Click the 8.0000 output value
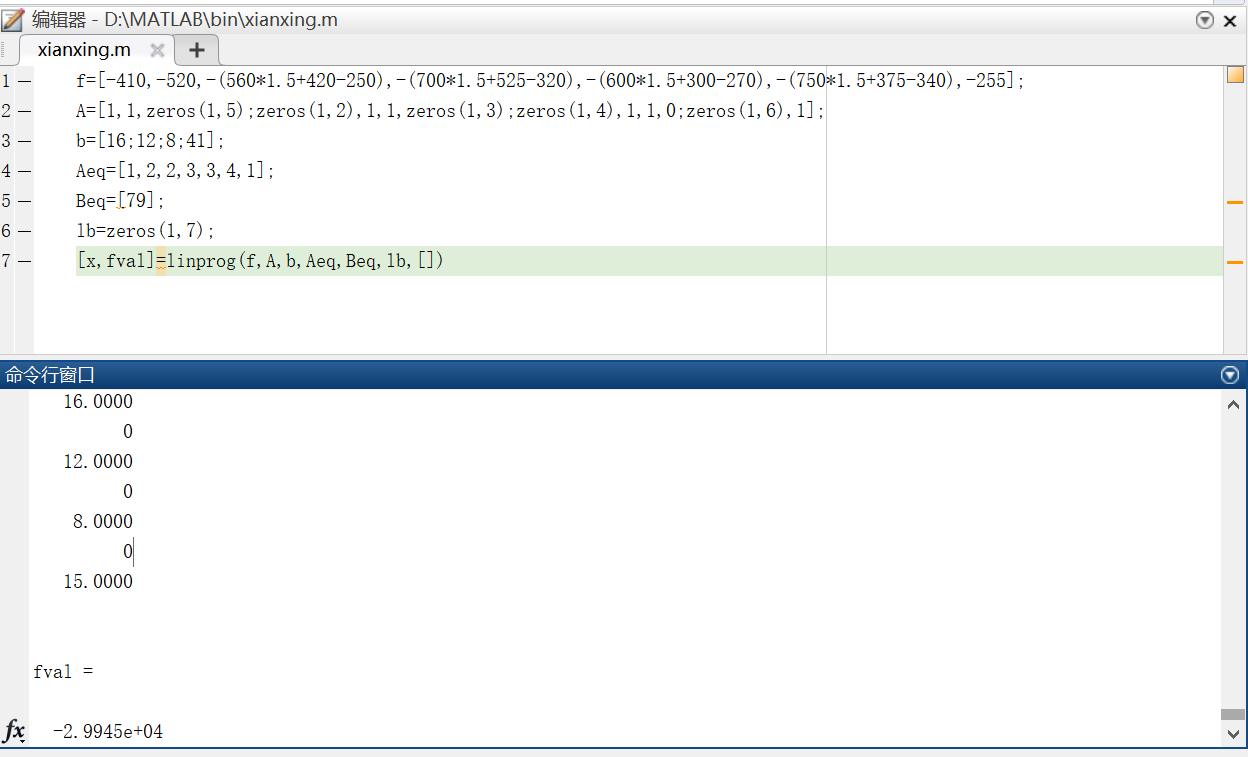The image size is (1248, 757). (103, 522)
